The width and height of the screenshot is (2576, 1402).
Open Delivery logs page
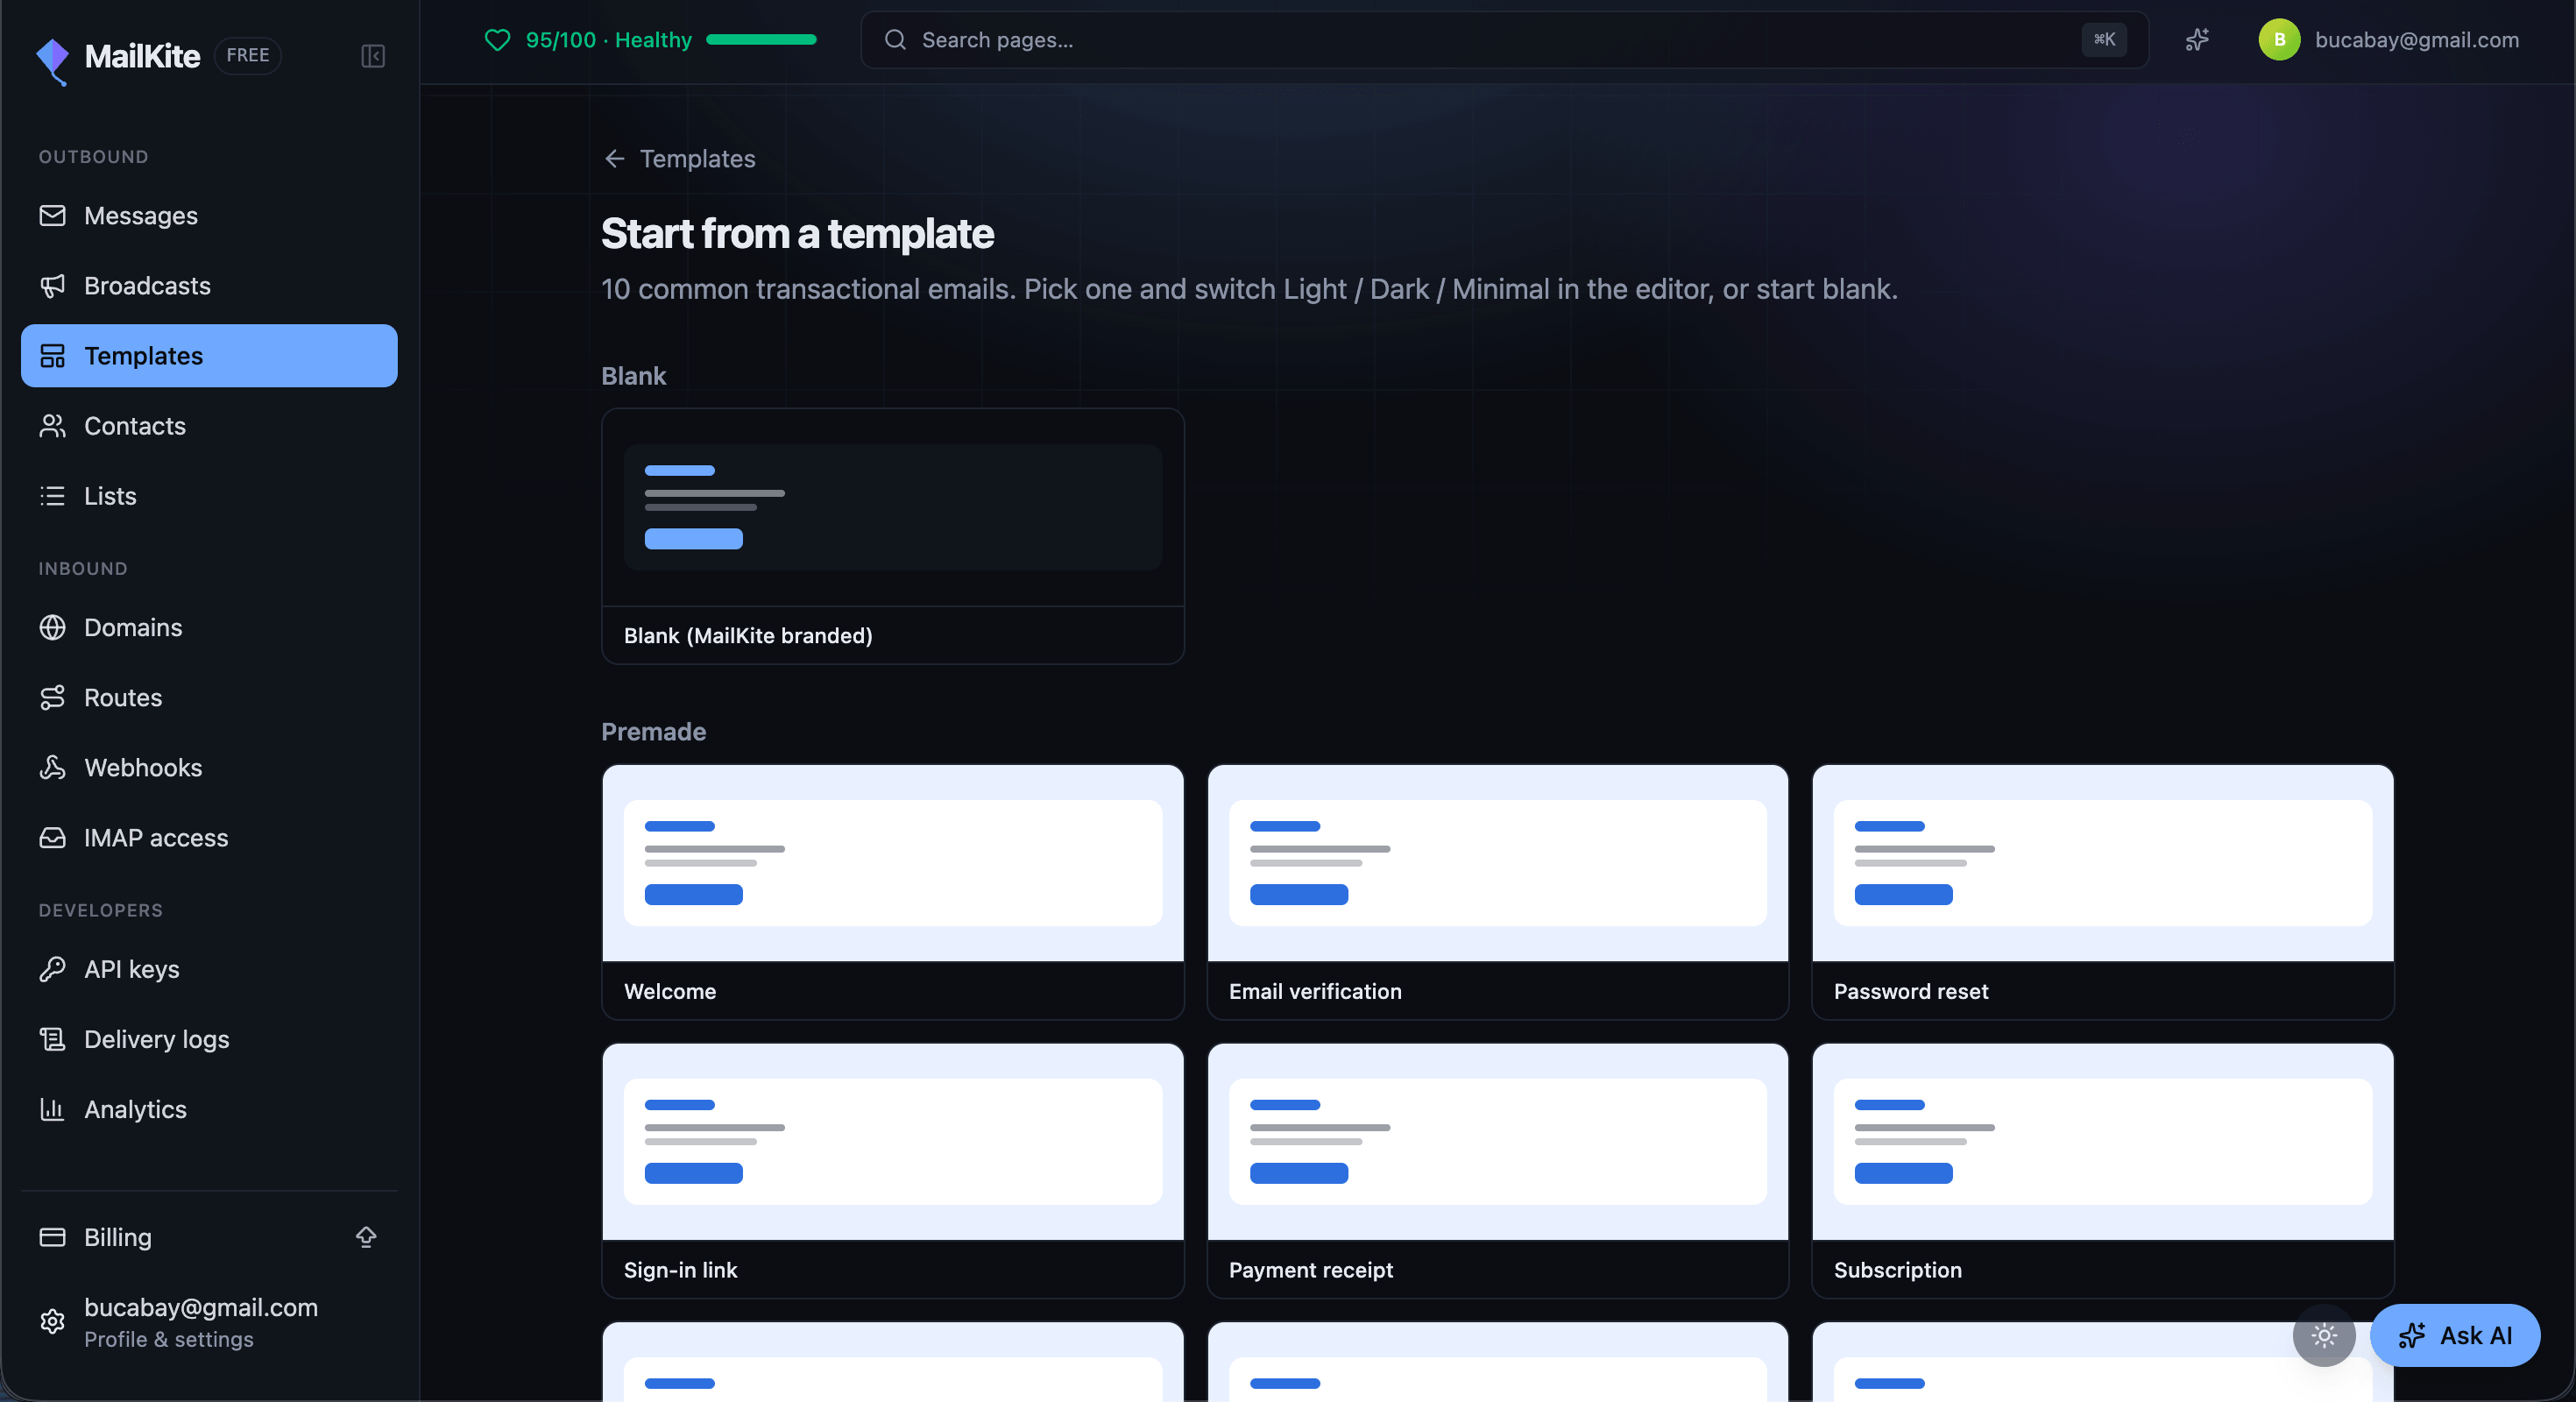click(209, 1039)
